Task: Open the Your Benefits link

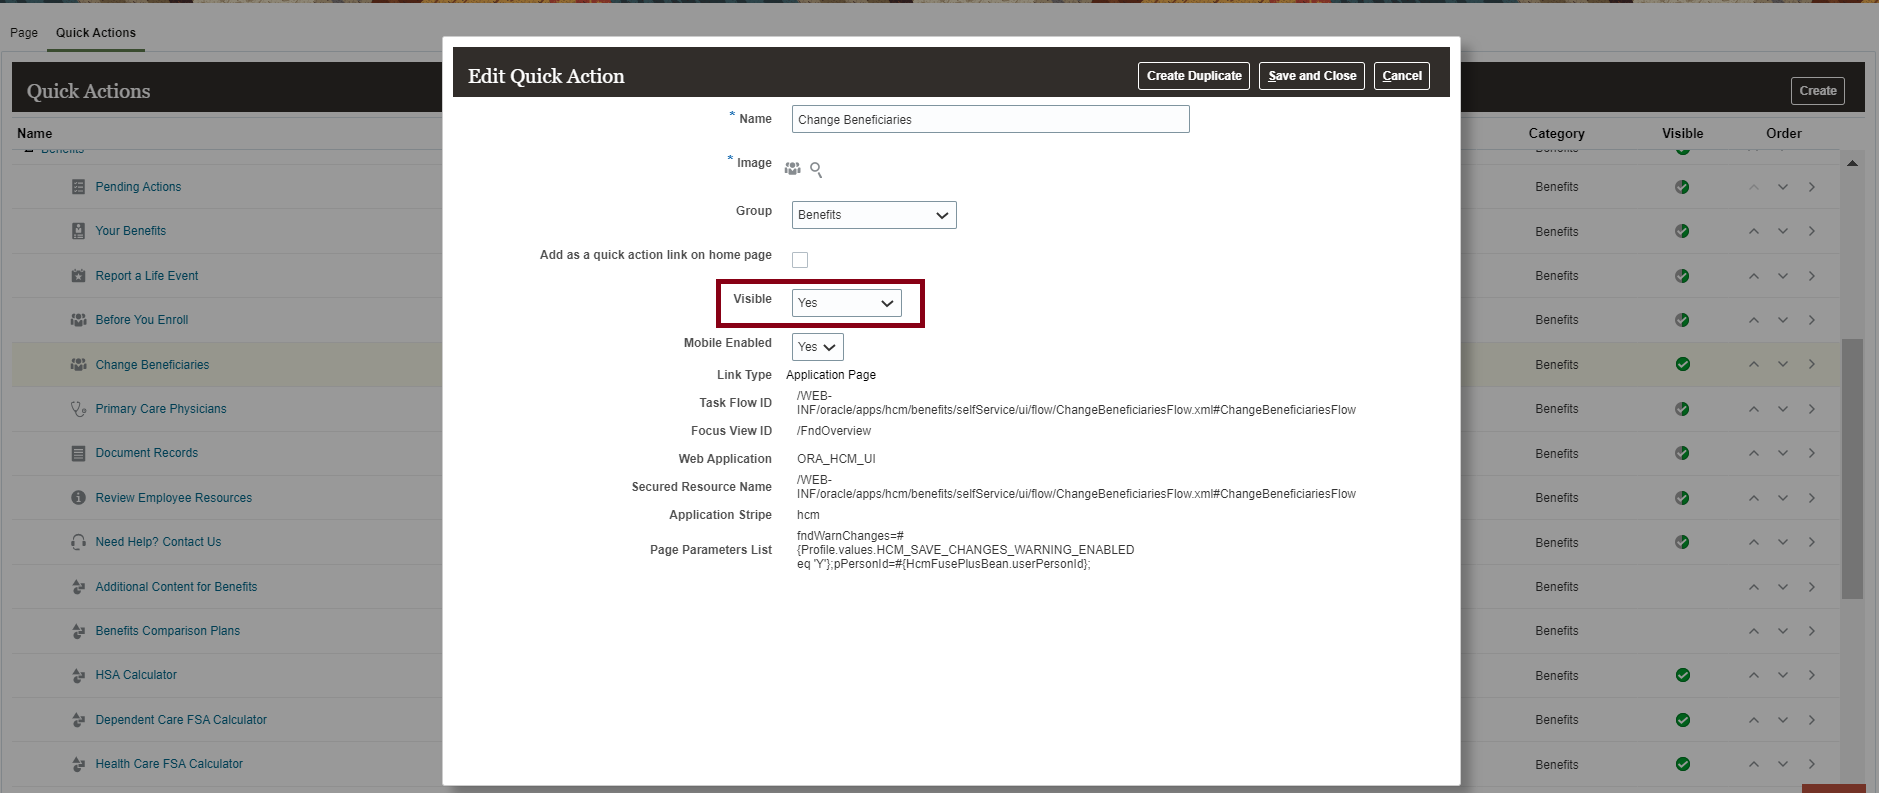Action: [x=131, y=231]
